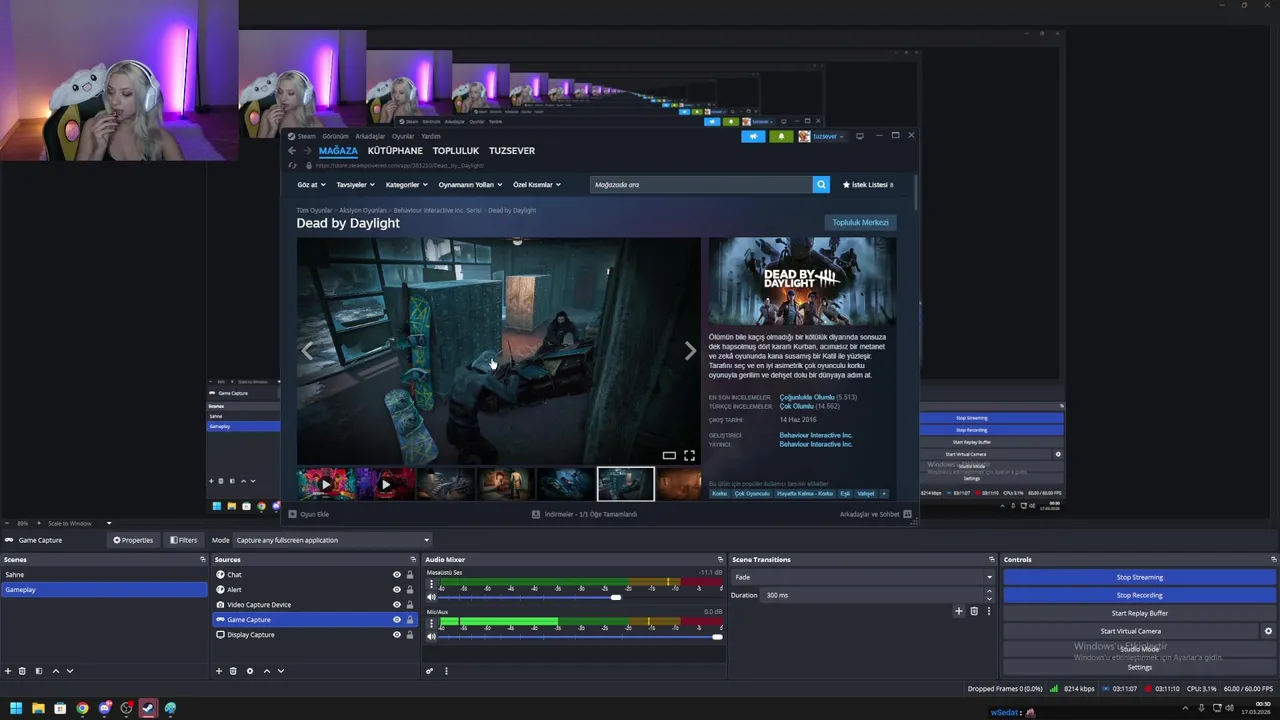Open Steam from the Windows taskbar
1280x720 pixels.
[148, 708]
